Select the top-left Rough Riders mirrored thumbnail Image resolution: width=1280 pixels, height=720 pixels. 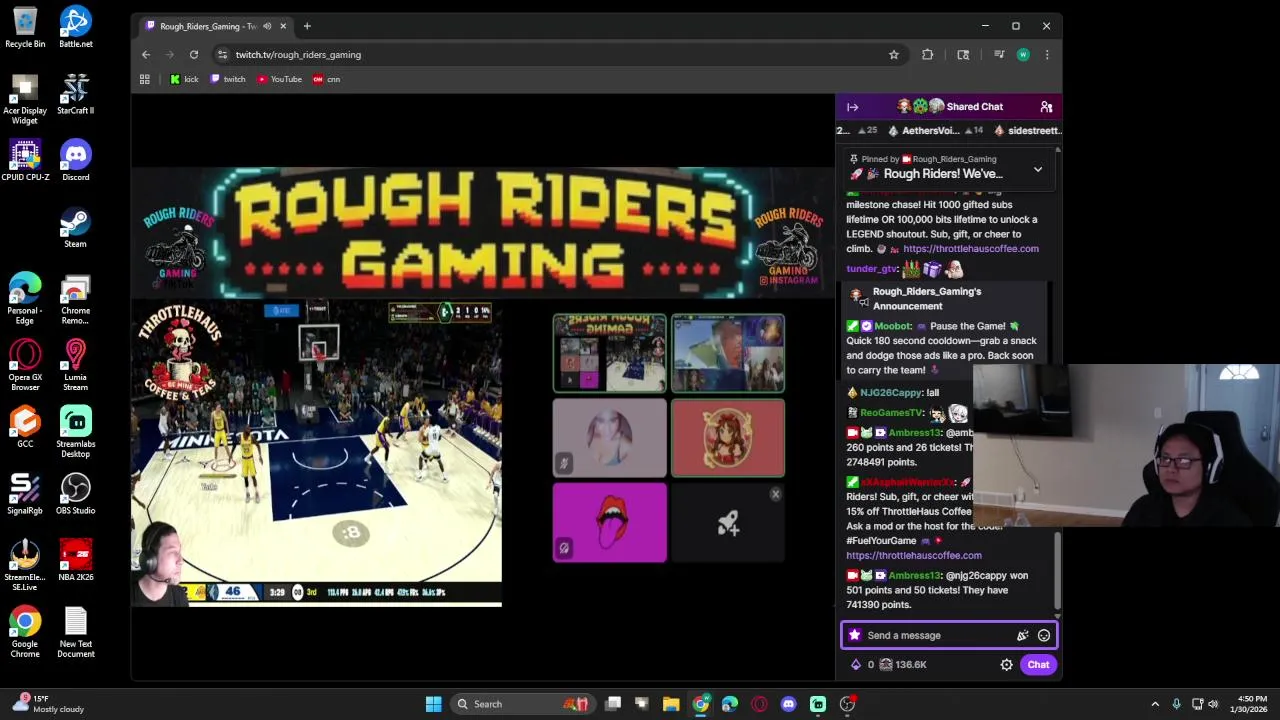pyautogui.click(x=609, y=353)
